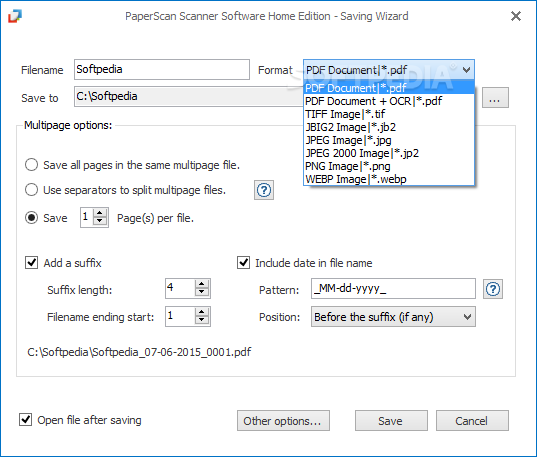Choose TIFF Image|*.tif format

click(x=389, y=114)
